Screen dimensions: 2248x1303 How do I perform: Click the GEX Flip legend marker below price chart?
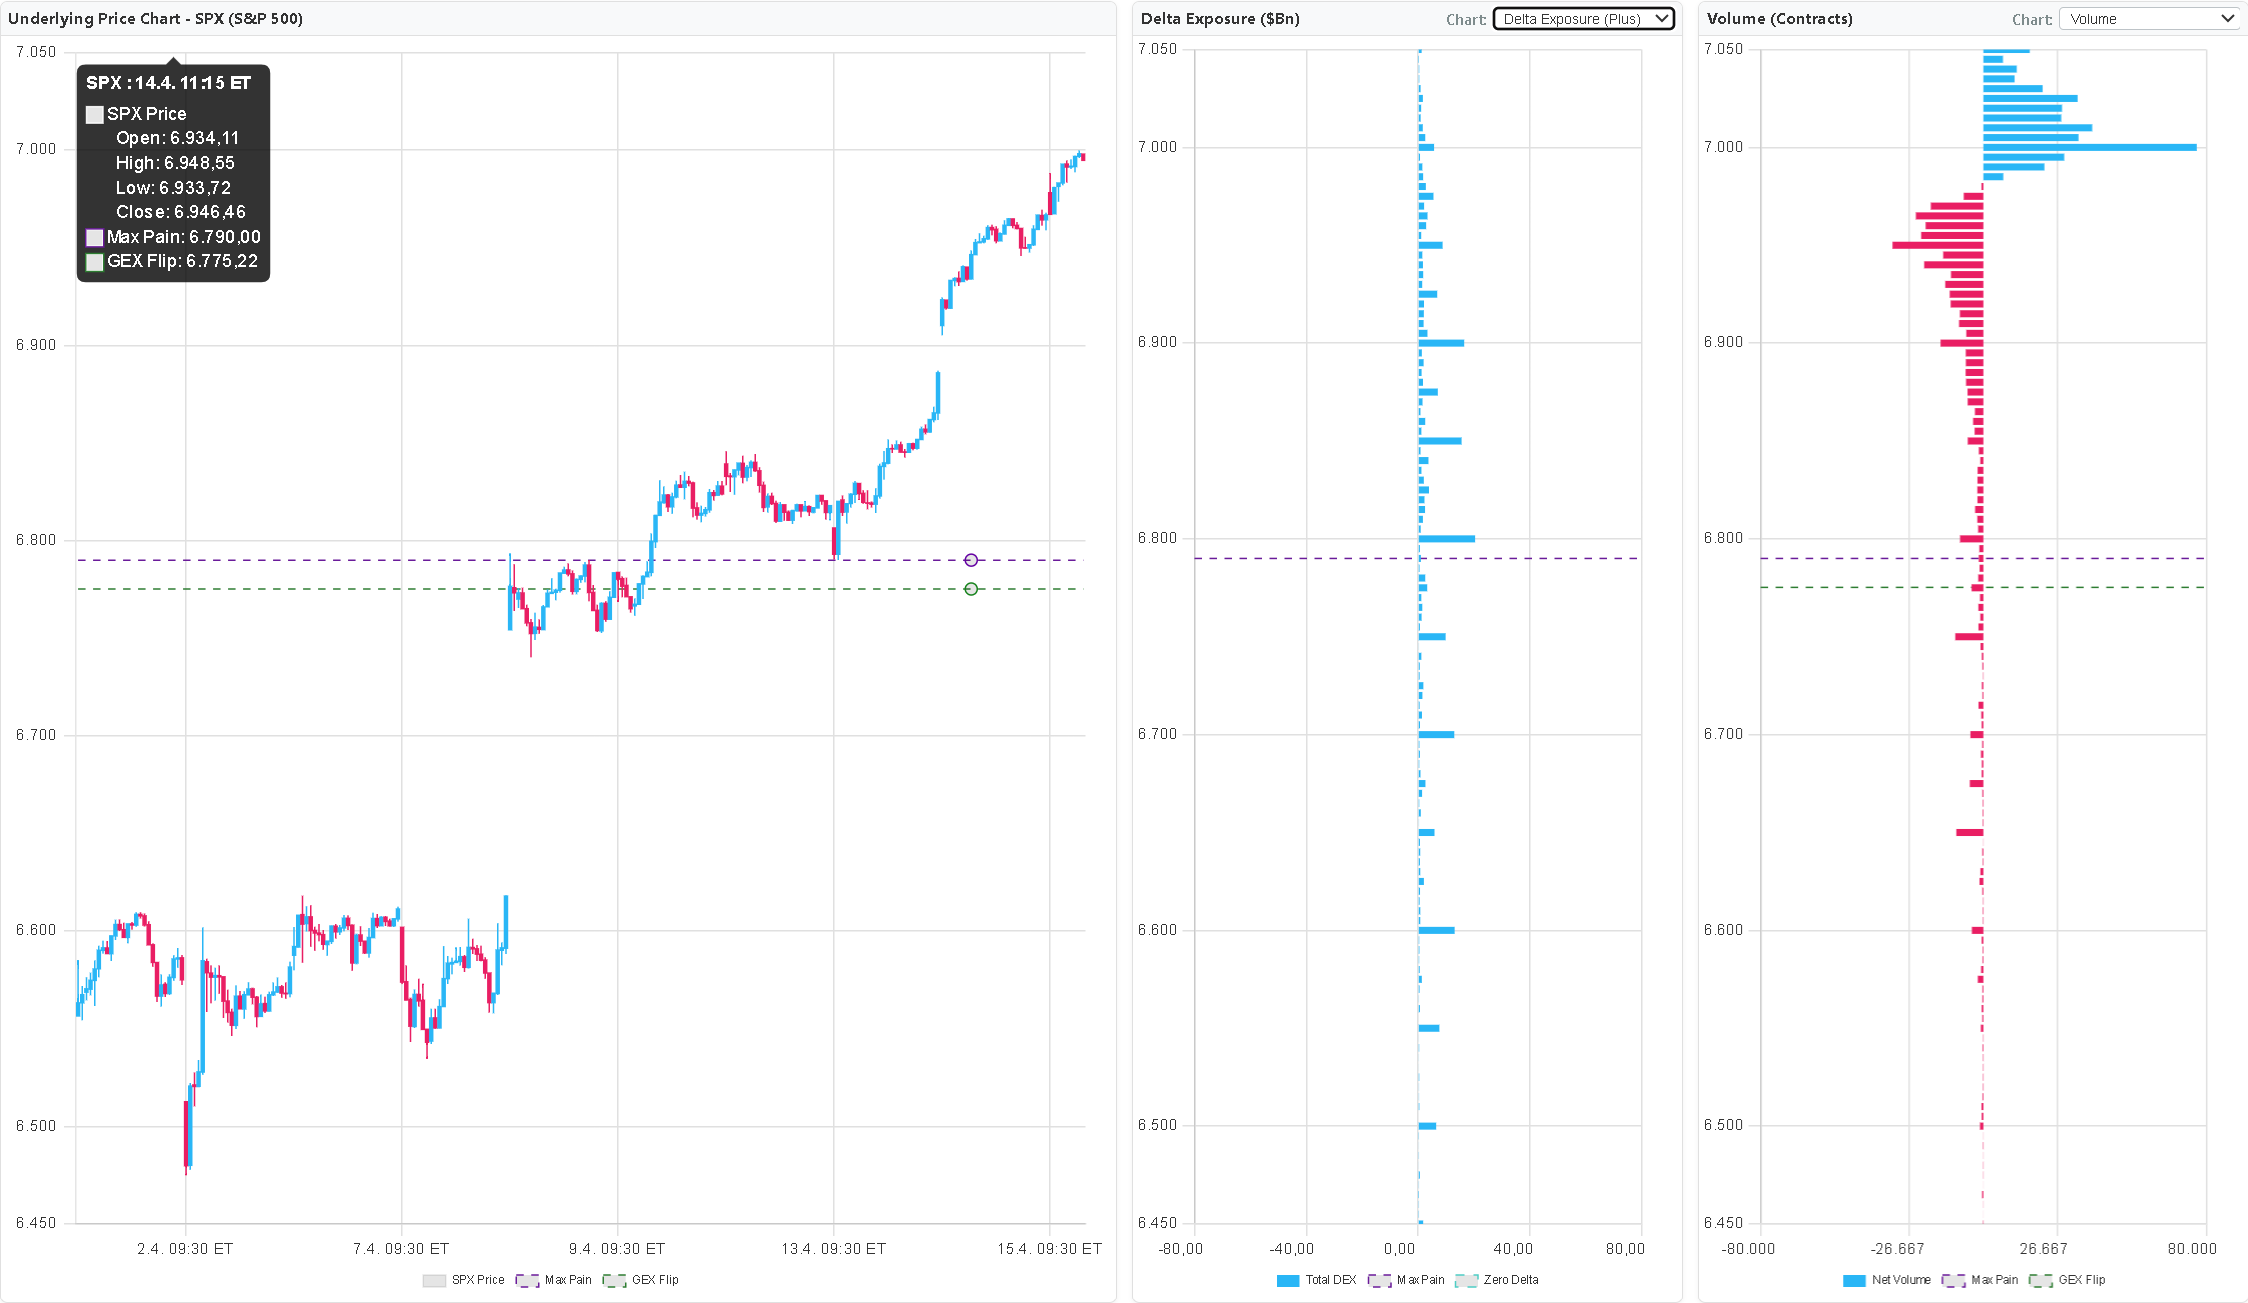point(615,1281)
